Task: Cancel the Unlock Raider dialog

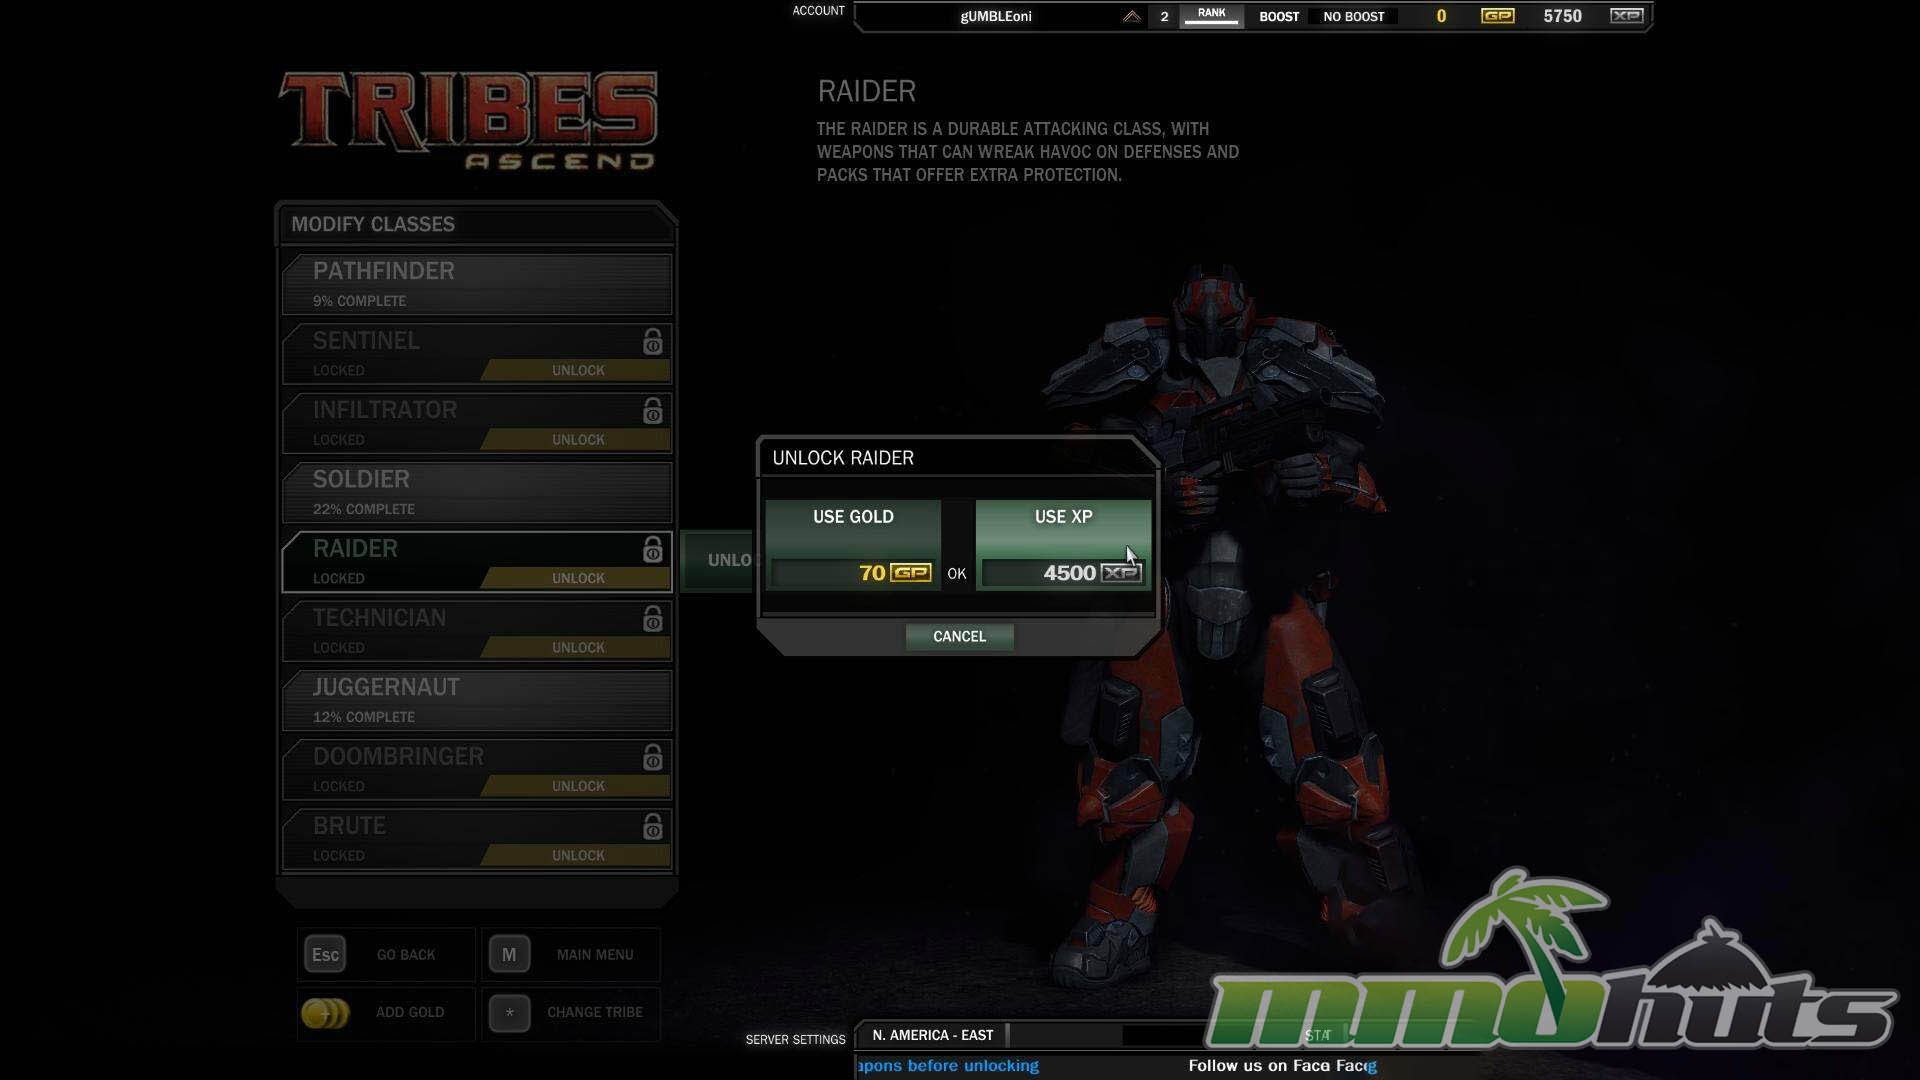Action: 959,637
